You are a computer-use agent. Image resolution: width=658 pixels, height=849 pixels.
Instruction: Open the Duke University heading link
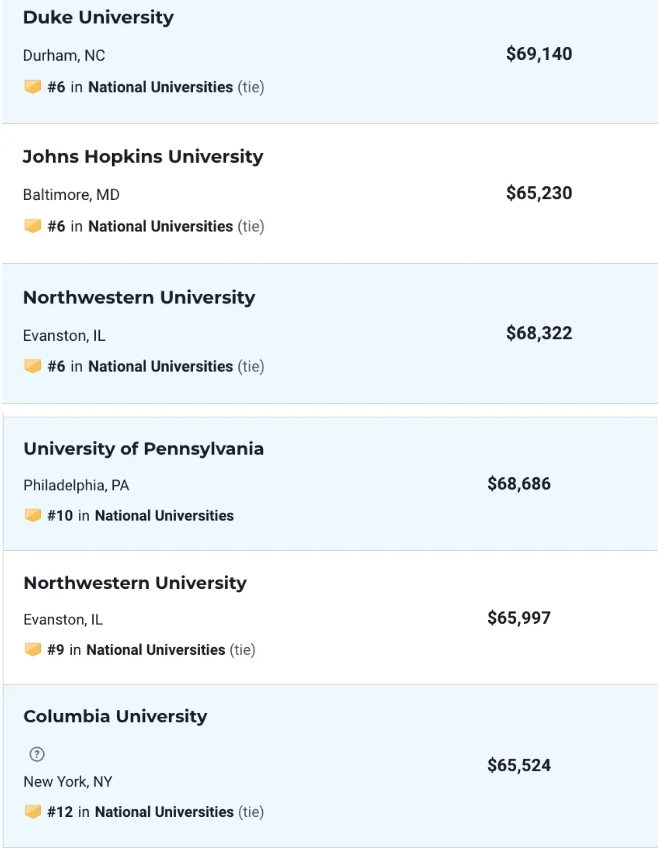[x=98, y=18]
